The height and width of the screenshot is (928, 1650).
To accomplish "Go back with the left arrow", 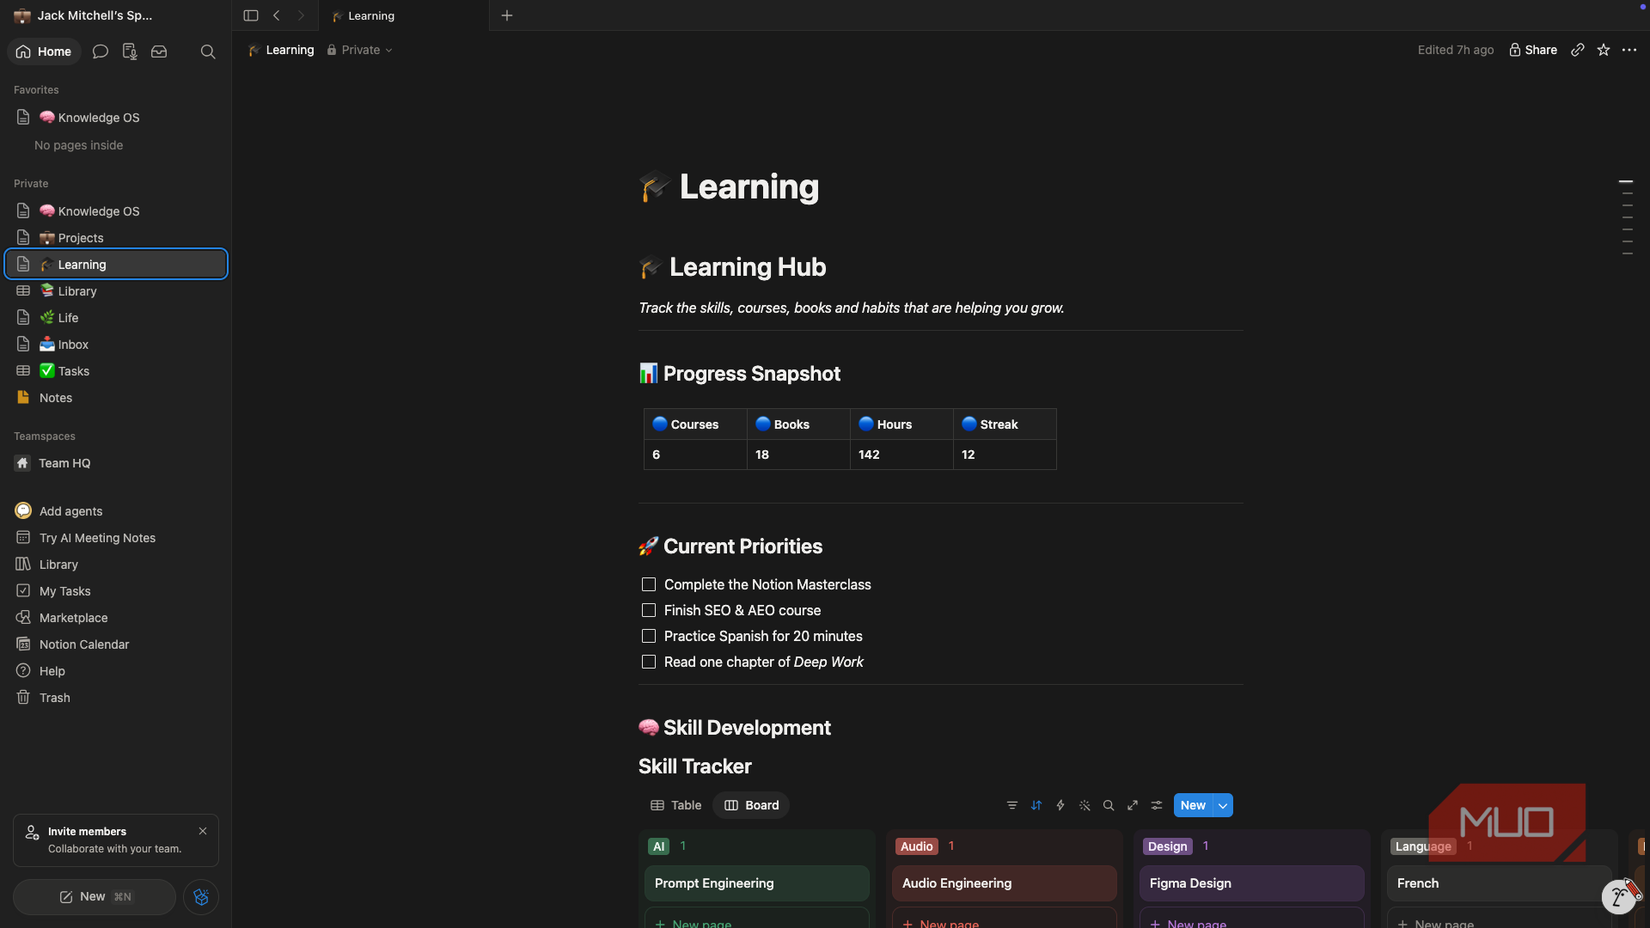I will point(277,16).
